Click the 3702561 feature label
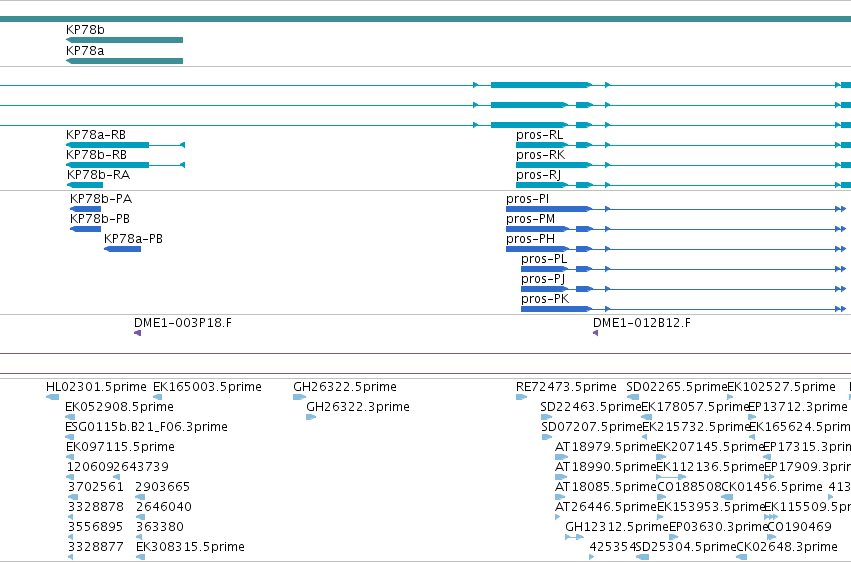Viewport: 851px width, 562px height. [x=96, y=487]
